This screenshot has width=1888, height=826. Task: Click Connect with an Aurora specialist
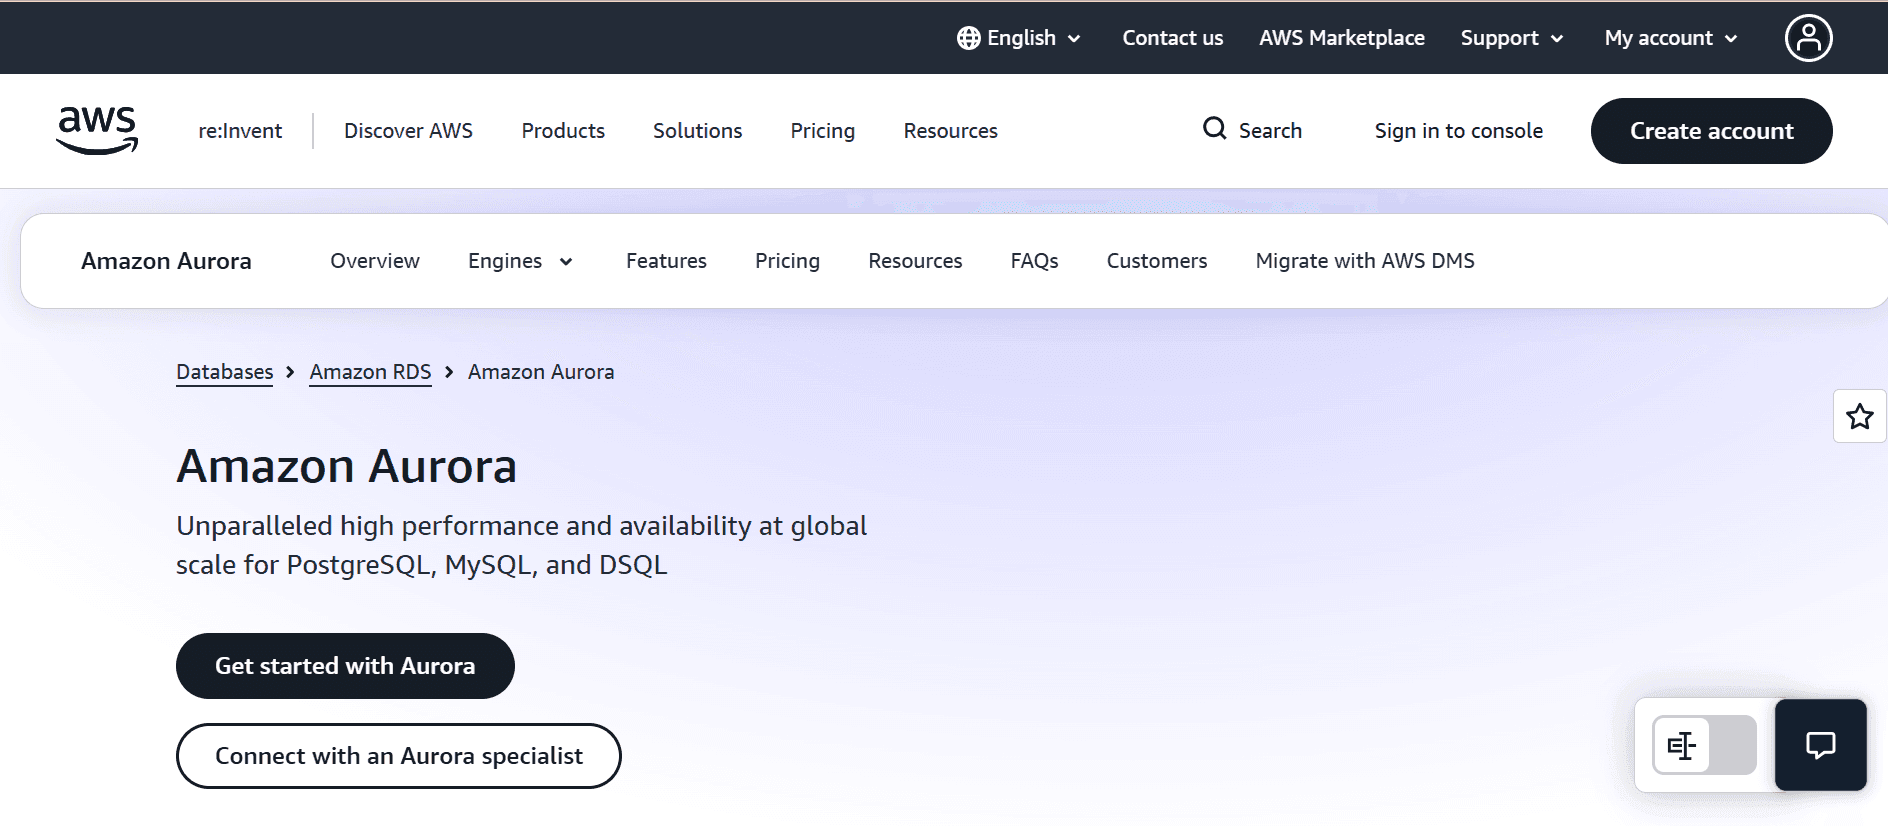click(398, 756)
